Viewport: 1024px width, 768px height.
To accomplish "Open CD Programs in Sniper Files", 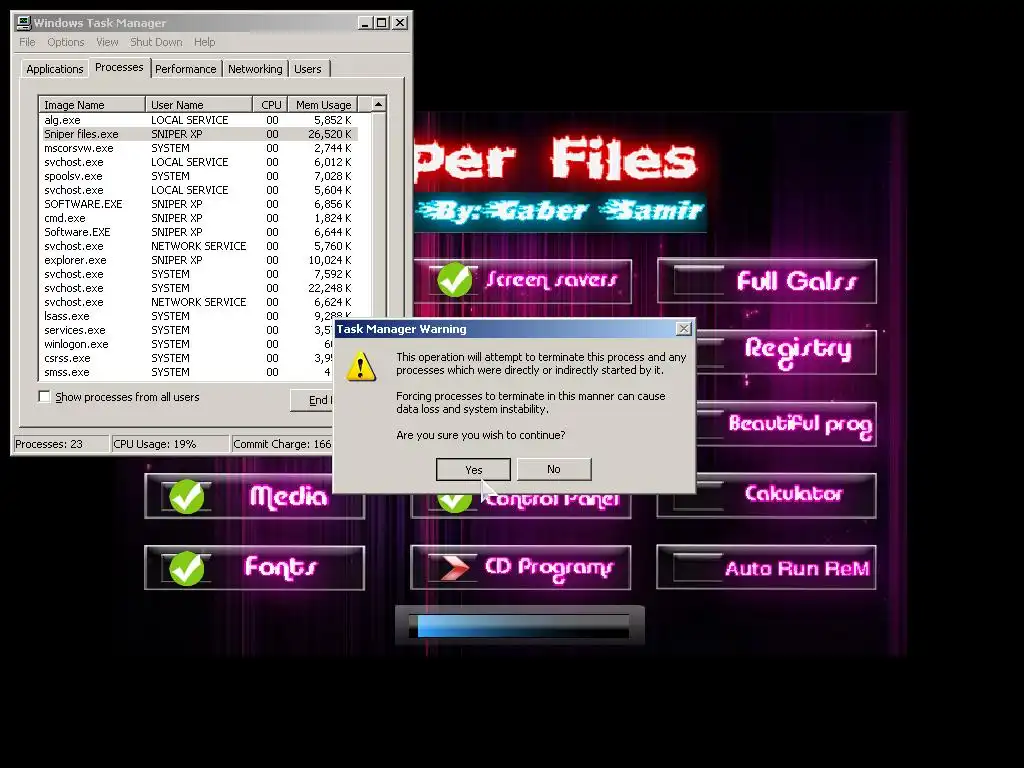I will coord(521,568).
